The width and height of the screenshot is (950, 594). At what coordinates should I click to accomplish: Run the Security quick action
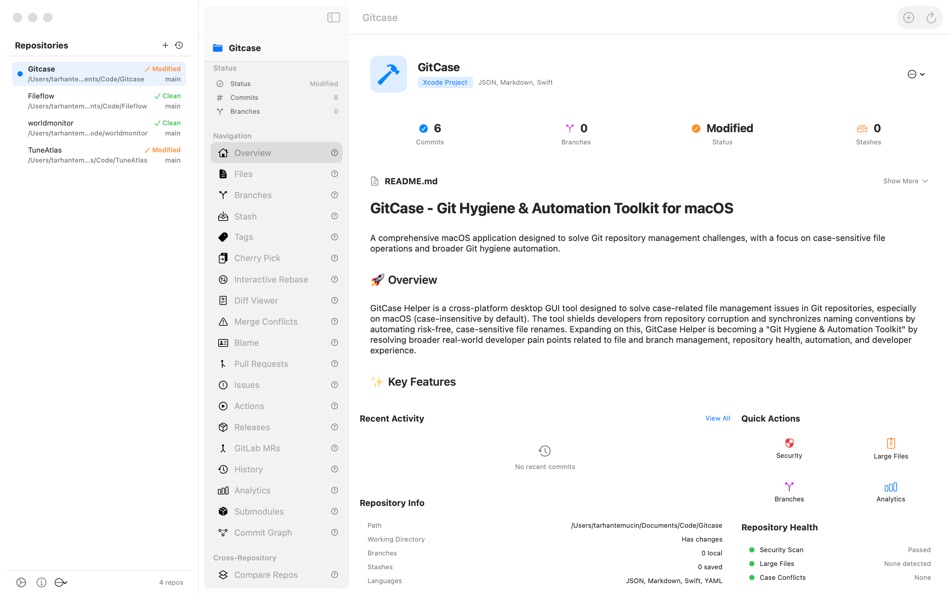tap(789, 448)
